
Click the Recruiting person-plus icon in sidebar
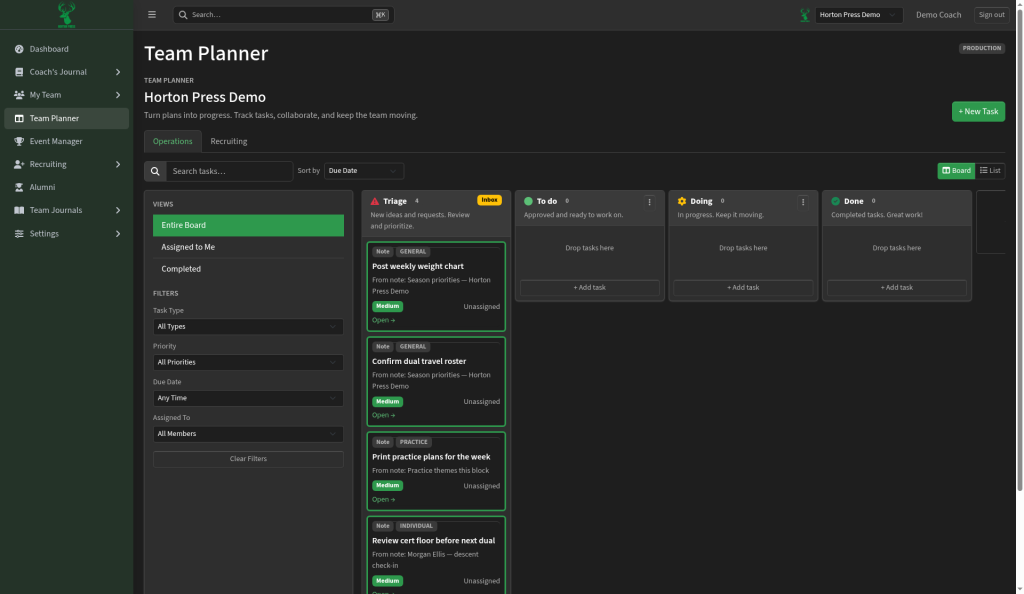click(x=19, y=164)
